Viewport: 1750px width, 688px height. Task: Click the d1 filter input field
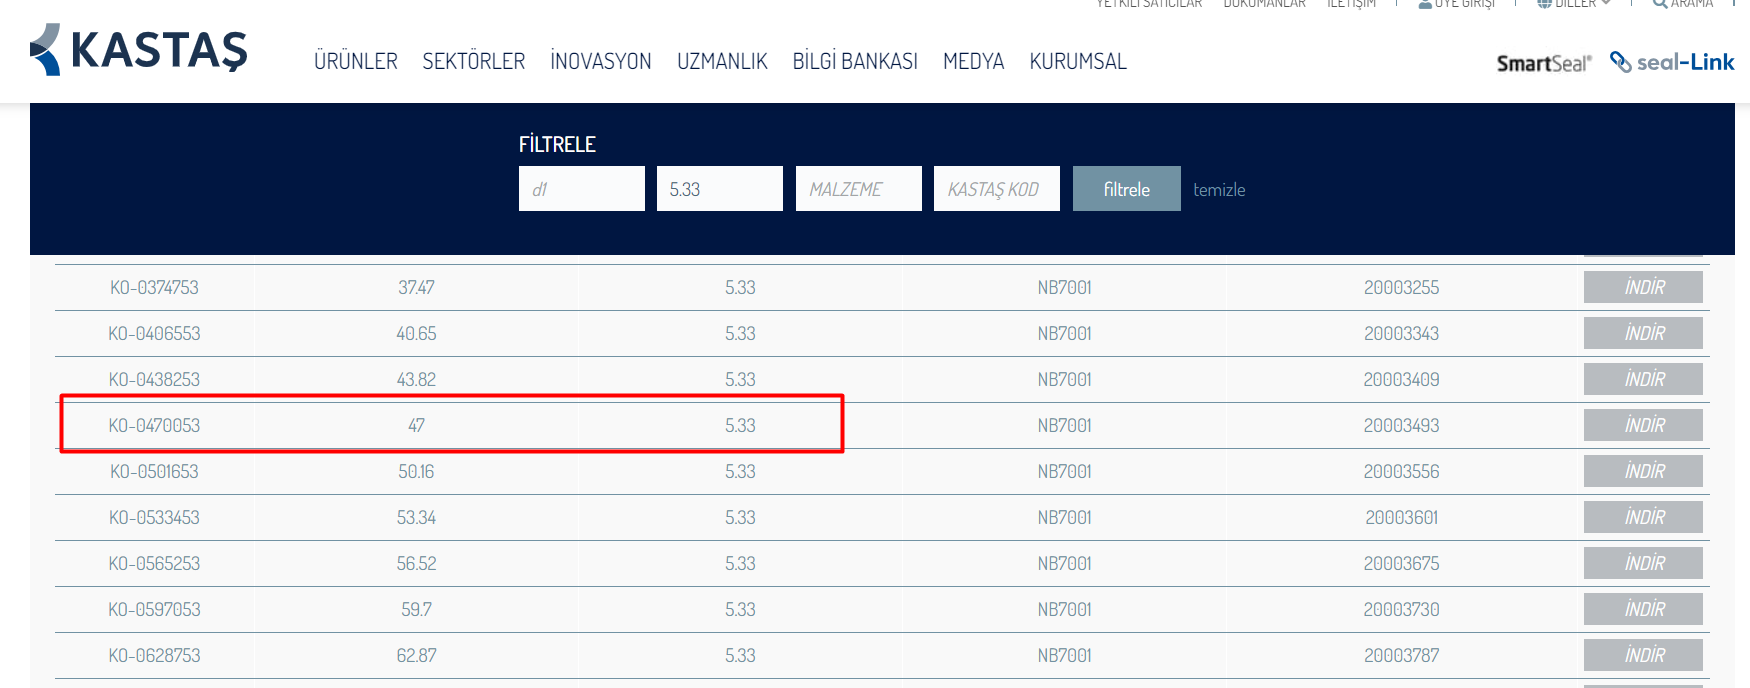[x=581, y=189]
